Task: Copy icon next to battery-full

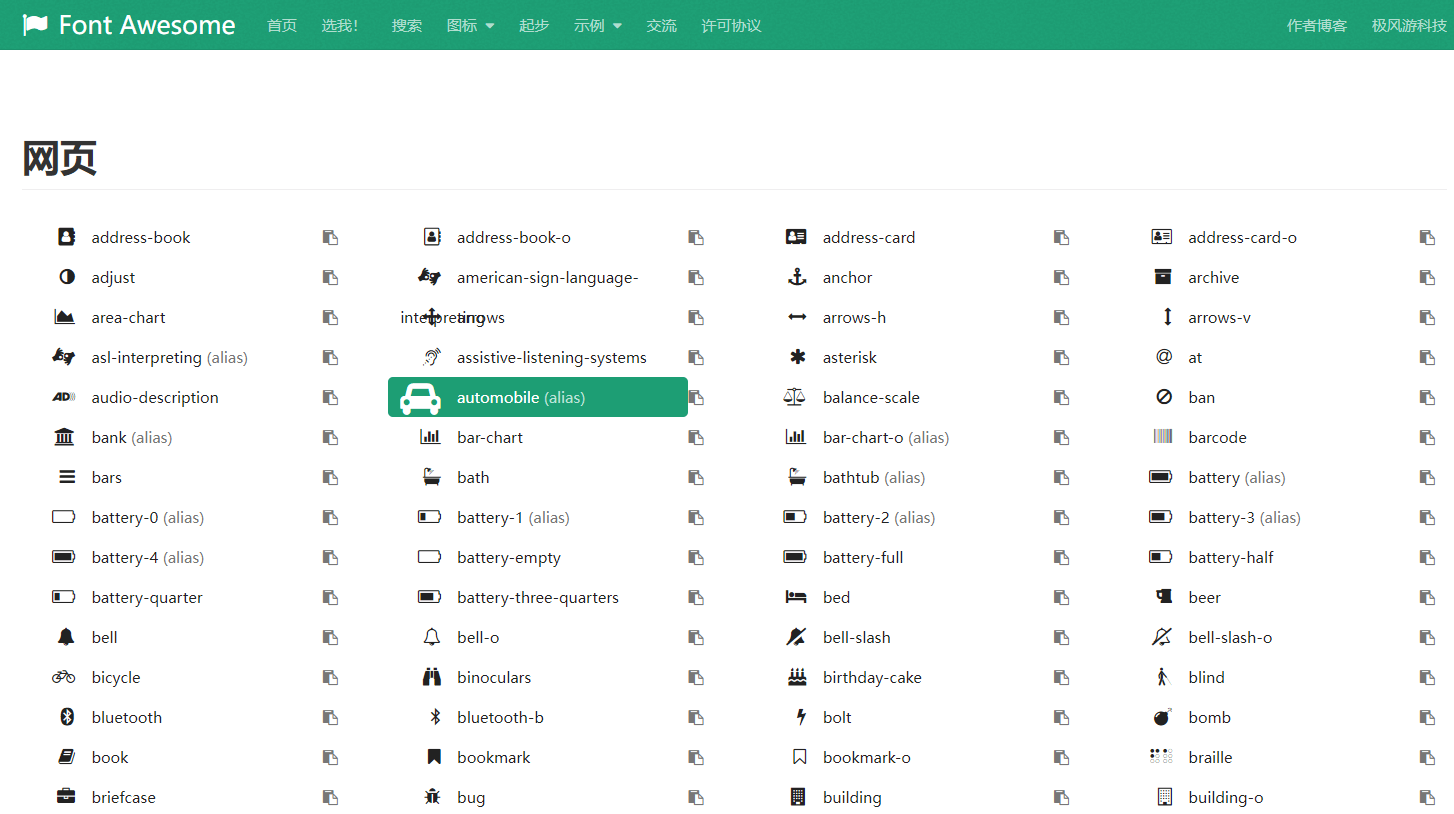Action: [x=1061, y=557]
